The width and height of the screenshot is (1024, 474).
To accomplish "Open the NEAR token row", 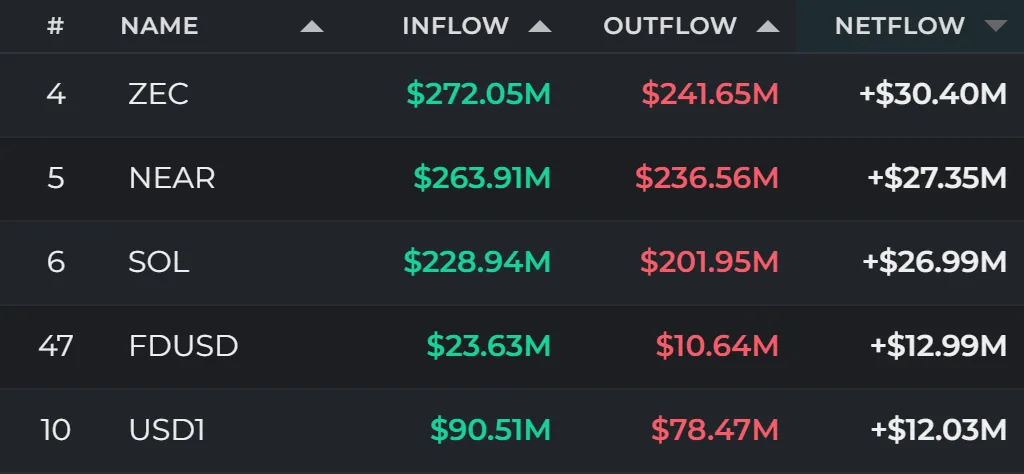I will pos(512,178).
